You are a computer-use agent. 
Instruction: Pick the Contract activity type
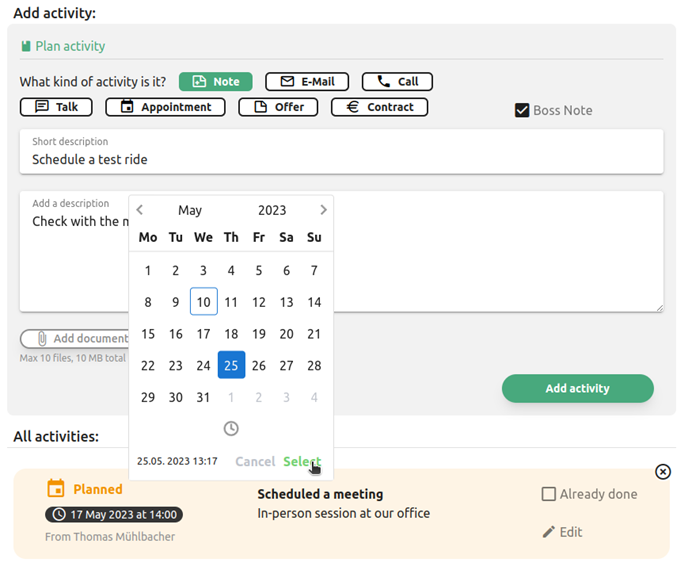pyautogui.click(x=380, y=107)
